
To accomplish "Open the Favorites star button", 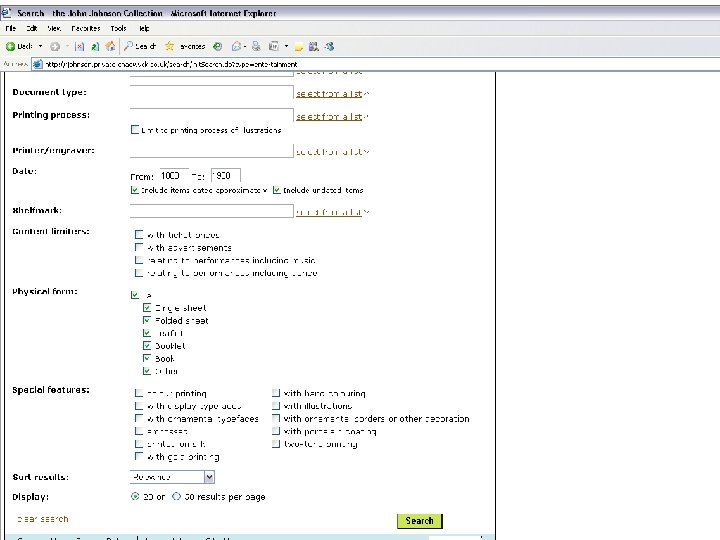I will click(185, 46).
